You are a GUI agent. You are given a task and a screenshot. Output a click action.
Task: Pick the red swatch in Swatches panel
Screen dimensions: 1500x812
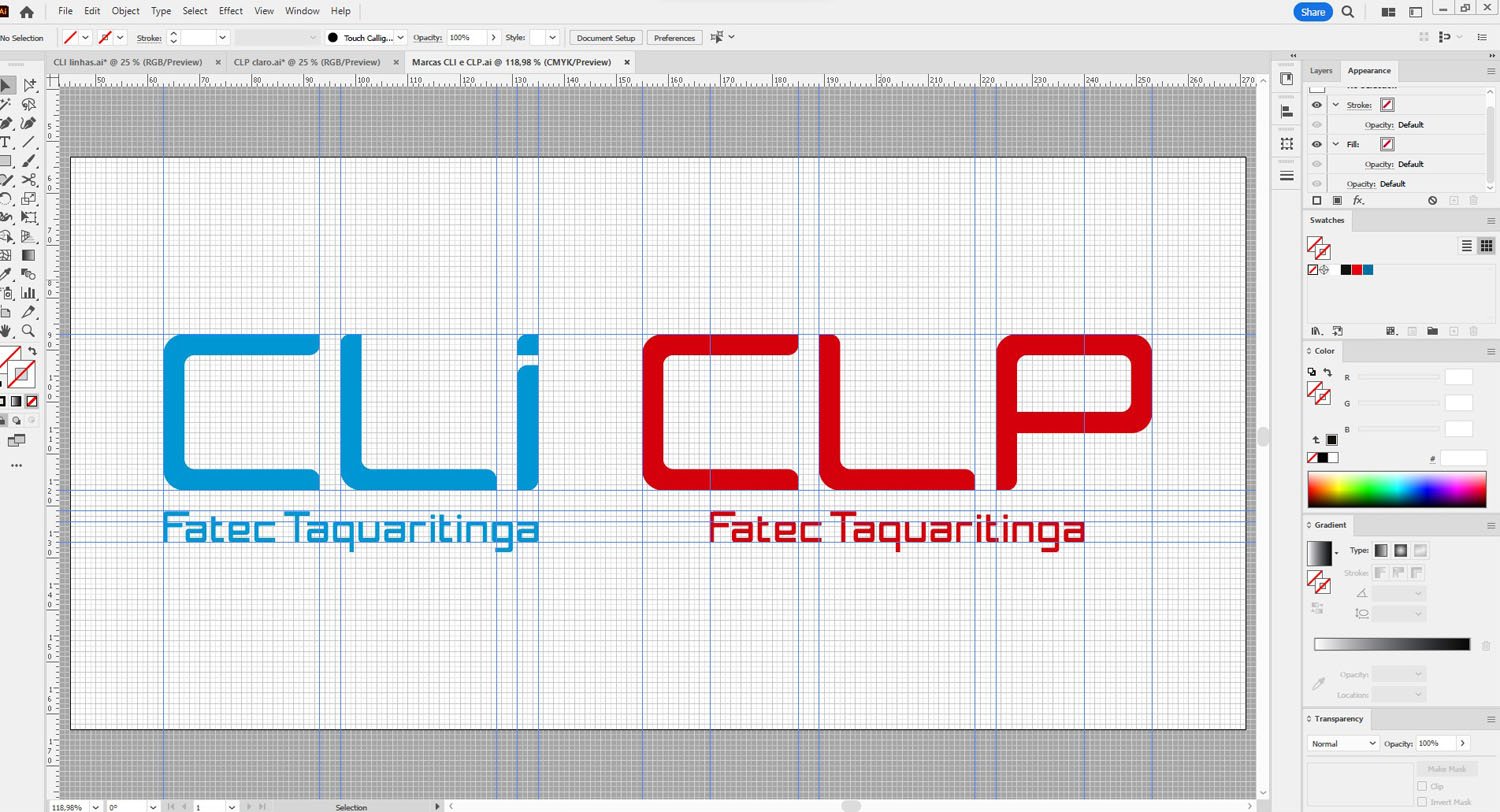click(1357, 270)
